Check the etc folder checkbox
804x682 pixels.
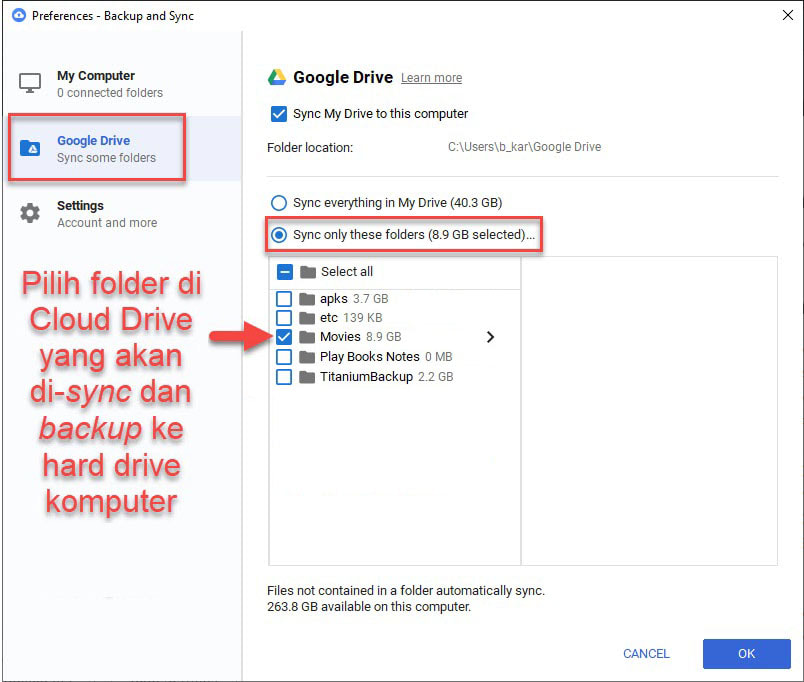[x=284, y=318]
